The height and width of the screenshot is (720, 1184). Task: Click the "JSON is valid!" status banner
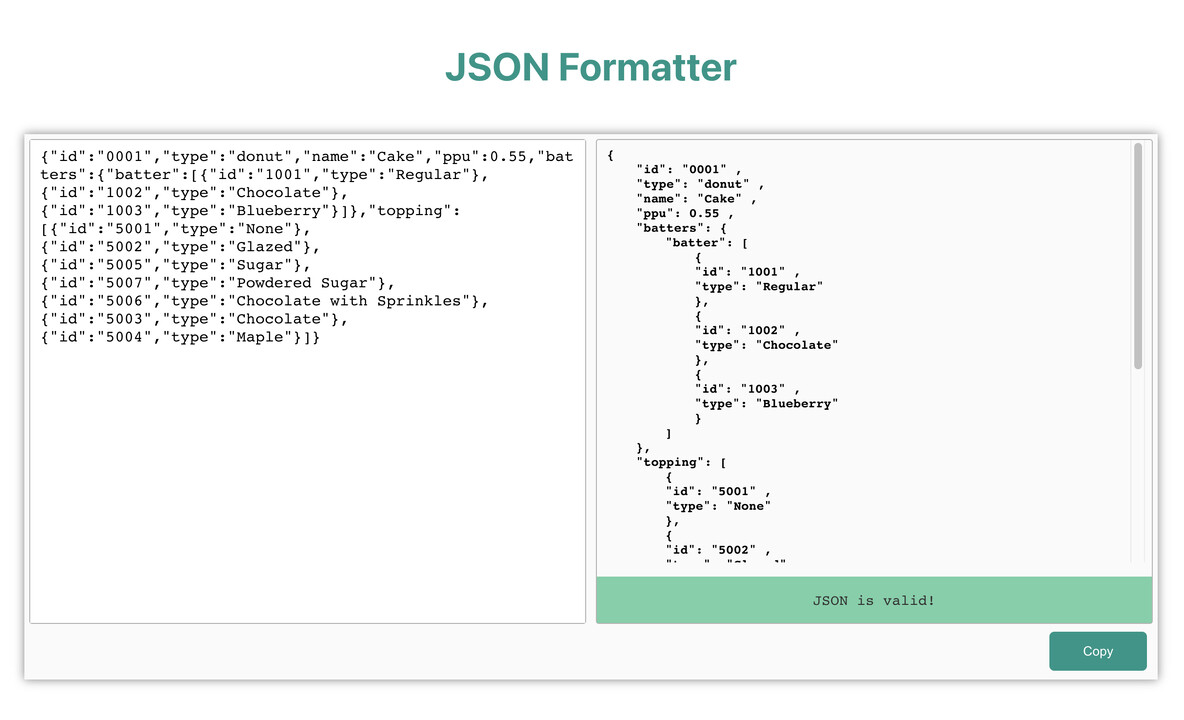point(873,600)
